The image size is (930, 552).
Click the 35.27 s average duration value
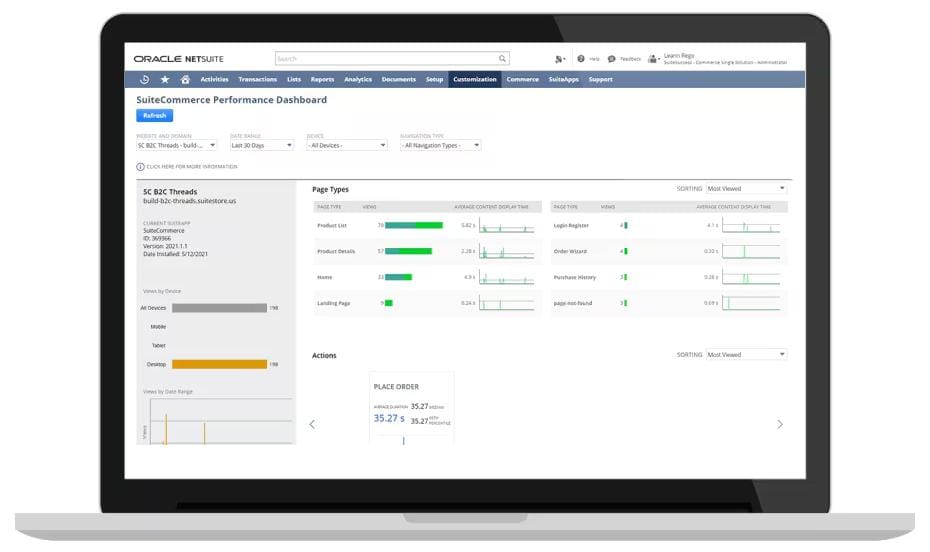pyautogui.click(x=389, y=418)
